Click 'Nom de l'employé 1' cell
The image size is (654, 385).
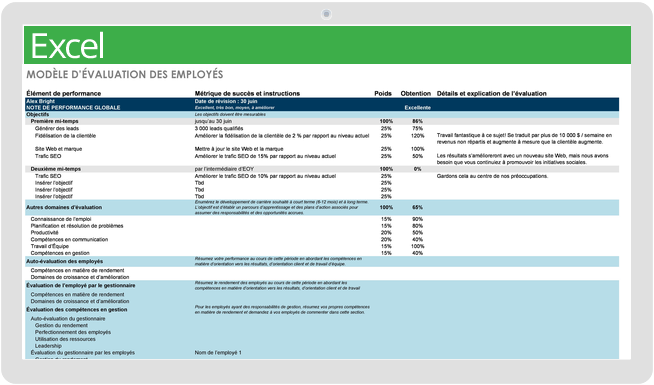(x=218, y=352)
